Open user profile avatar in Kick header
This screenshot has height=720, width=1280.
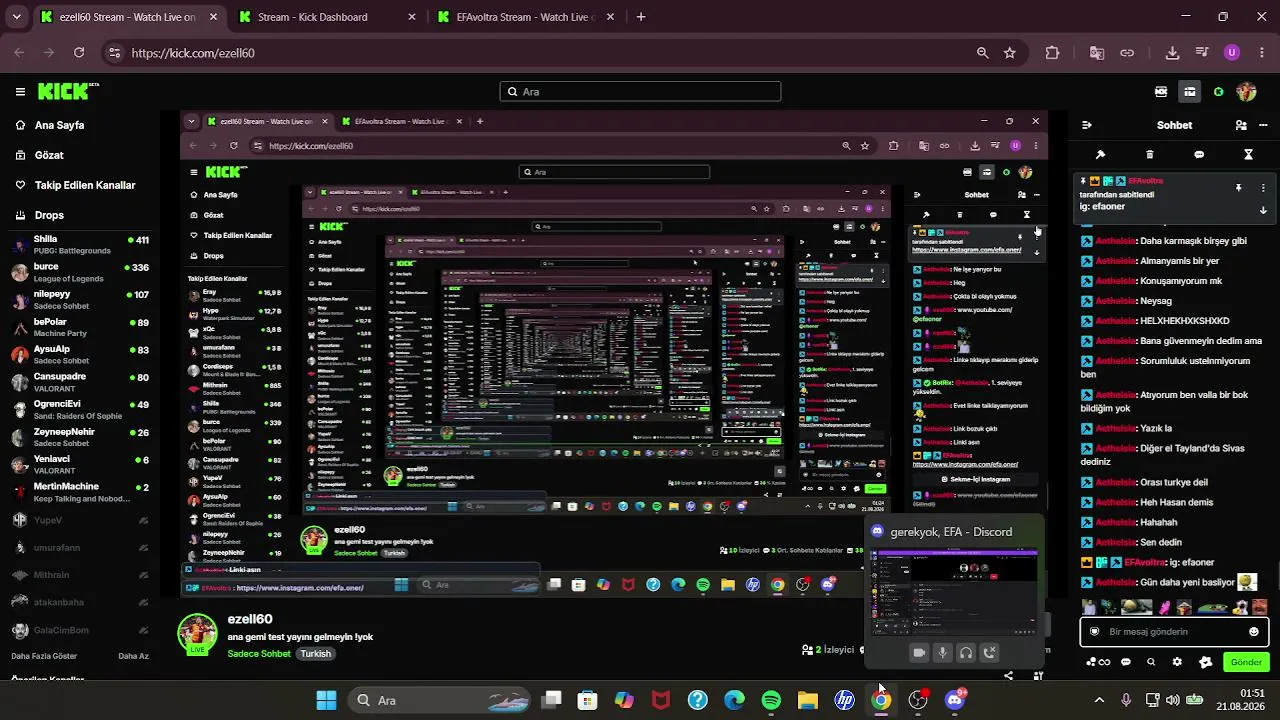click(x=1246, y=92)
